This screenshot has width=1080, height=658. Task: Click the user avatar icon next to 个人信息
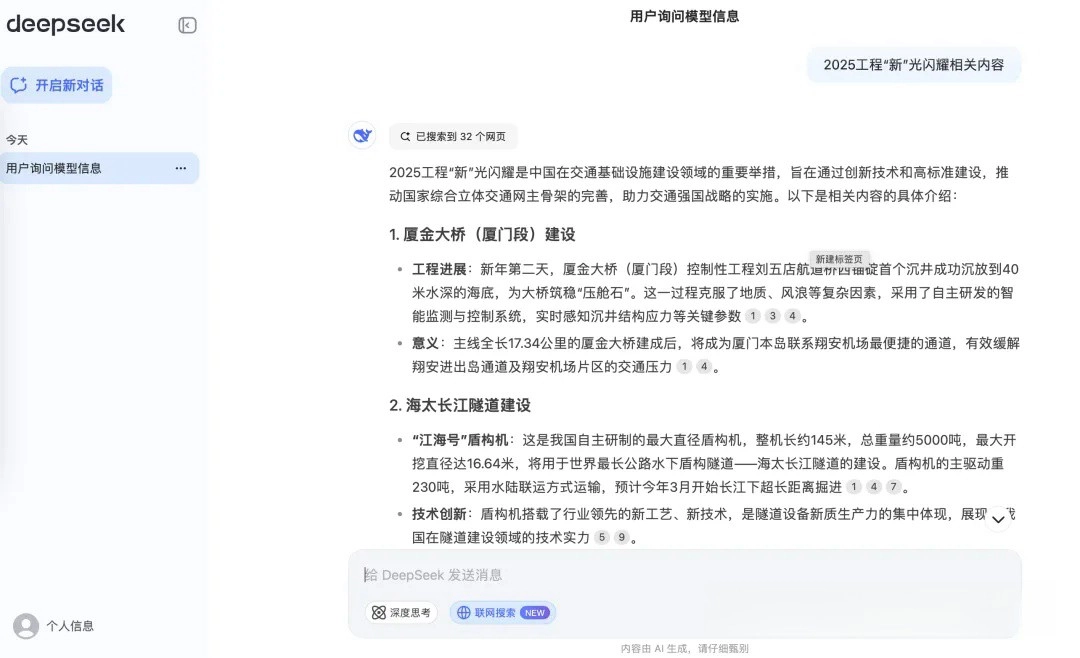tap(26, 626)
